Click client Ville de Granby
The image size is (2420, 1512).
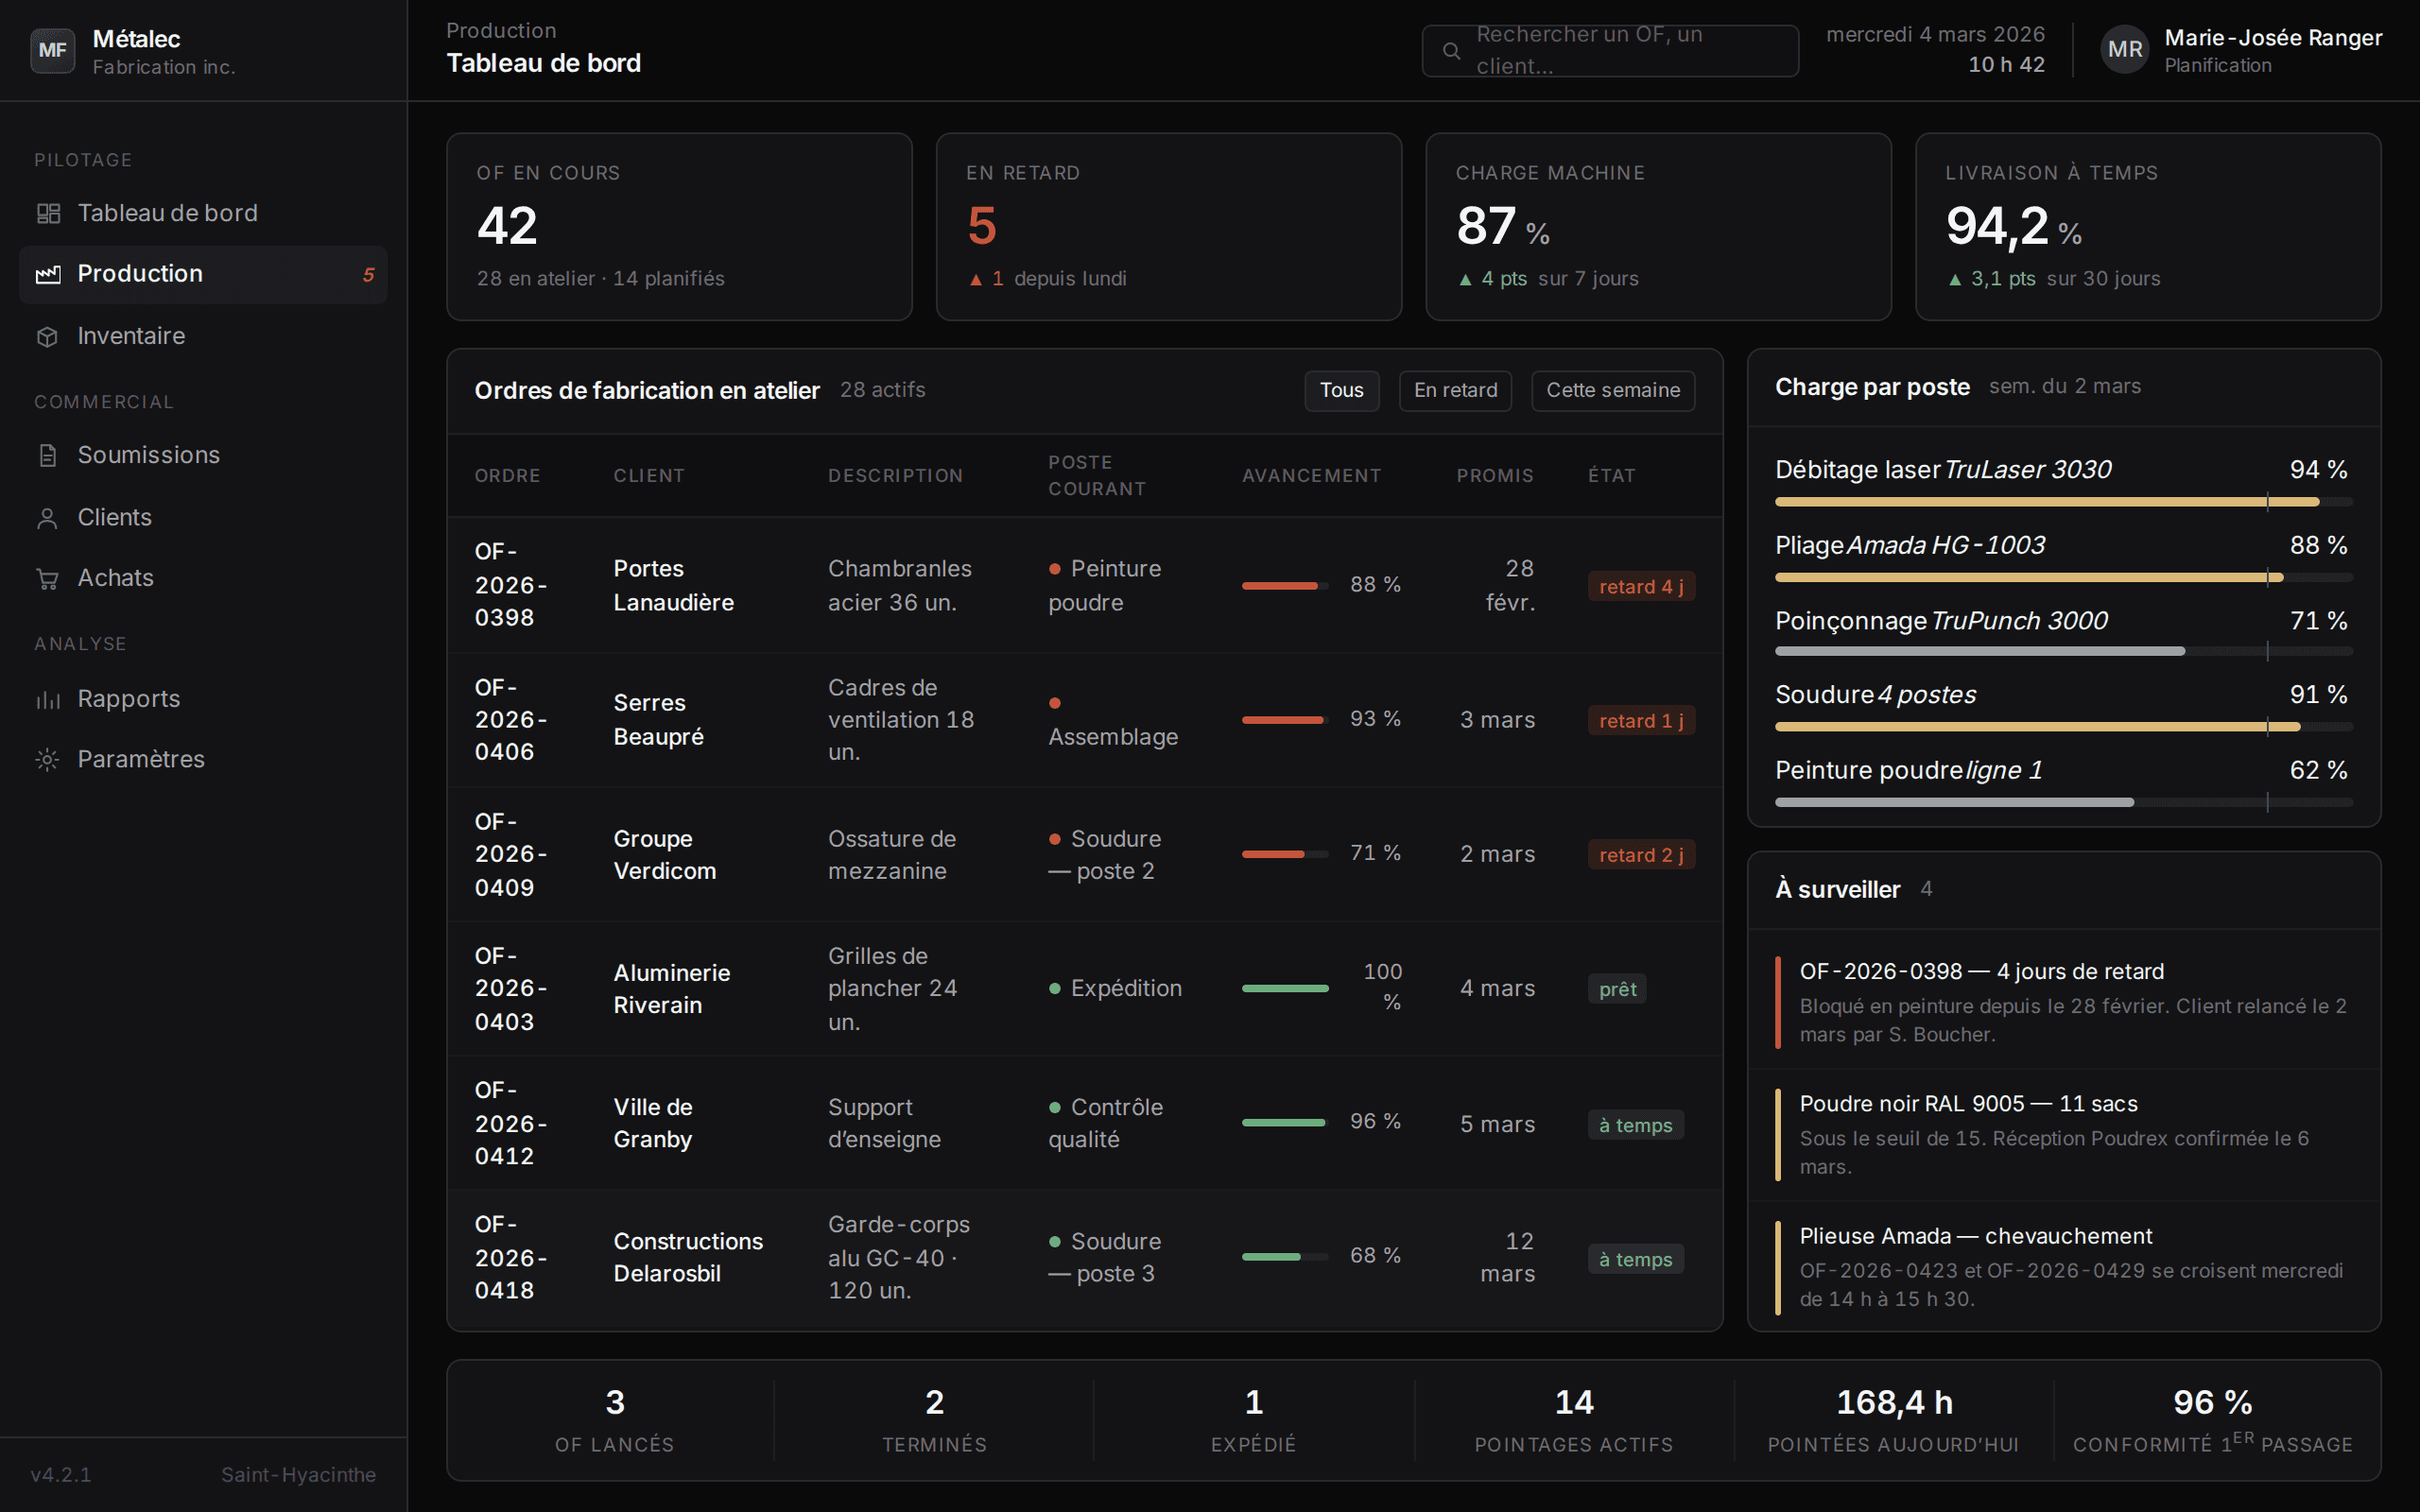coord(653,1123)
